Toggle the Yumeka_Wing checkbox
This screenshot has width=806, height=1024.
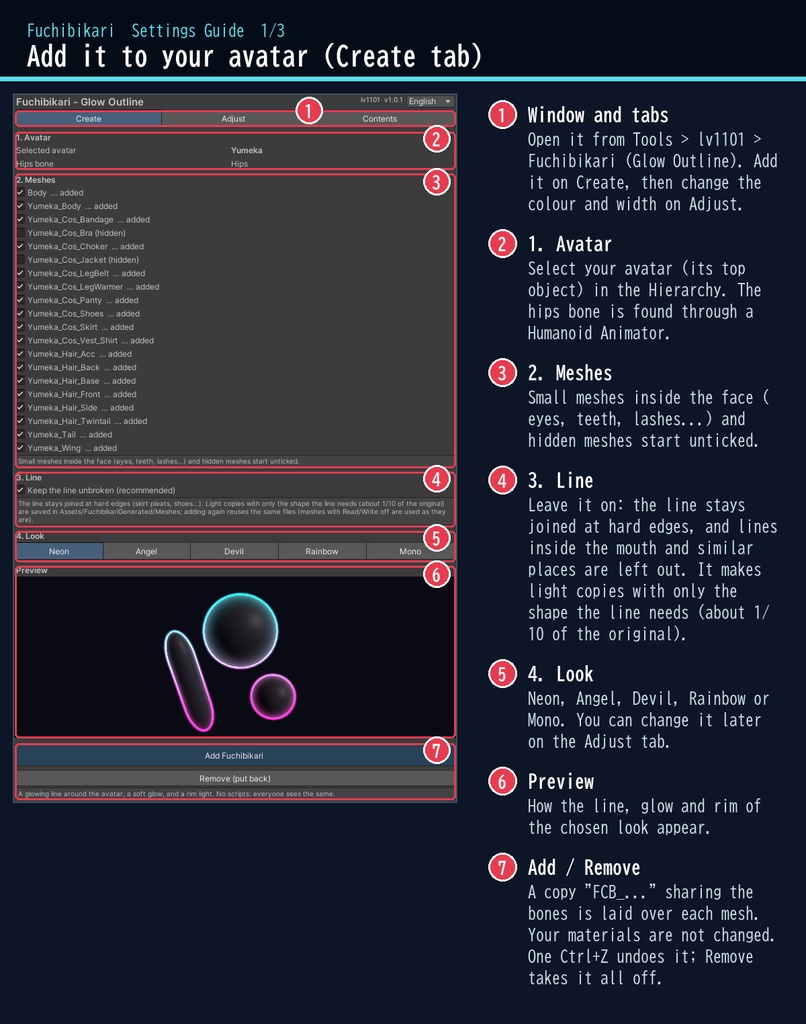pyautogui.click(x=21, y=447)
